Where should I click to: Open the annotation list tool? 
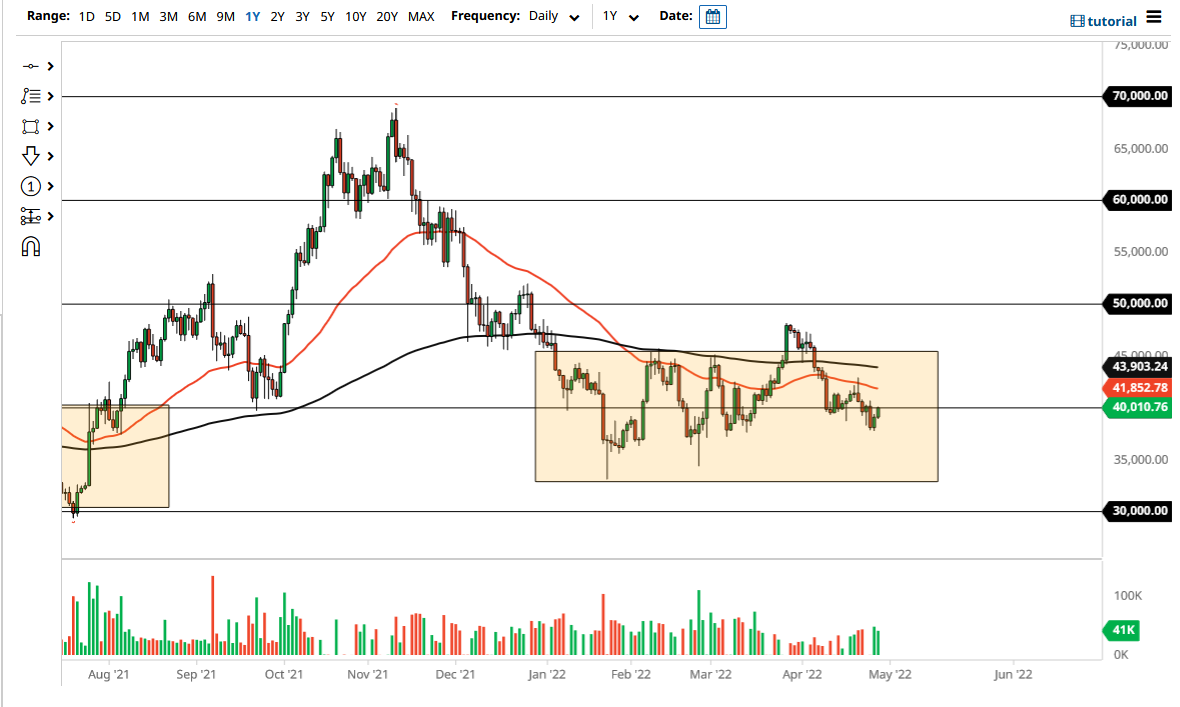pos(30,96)
